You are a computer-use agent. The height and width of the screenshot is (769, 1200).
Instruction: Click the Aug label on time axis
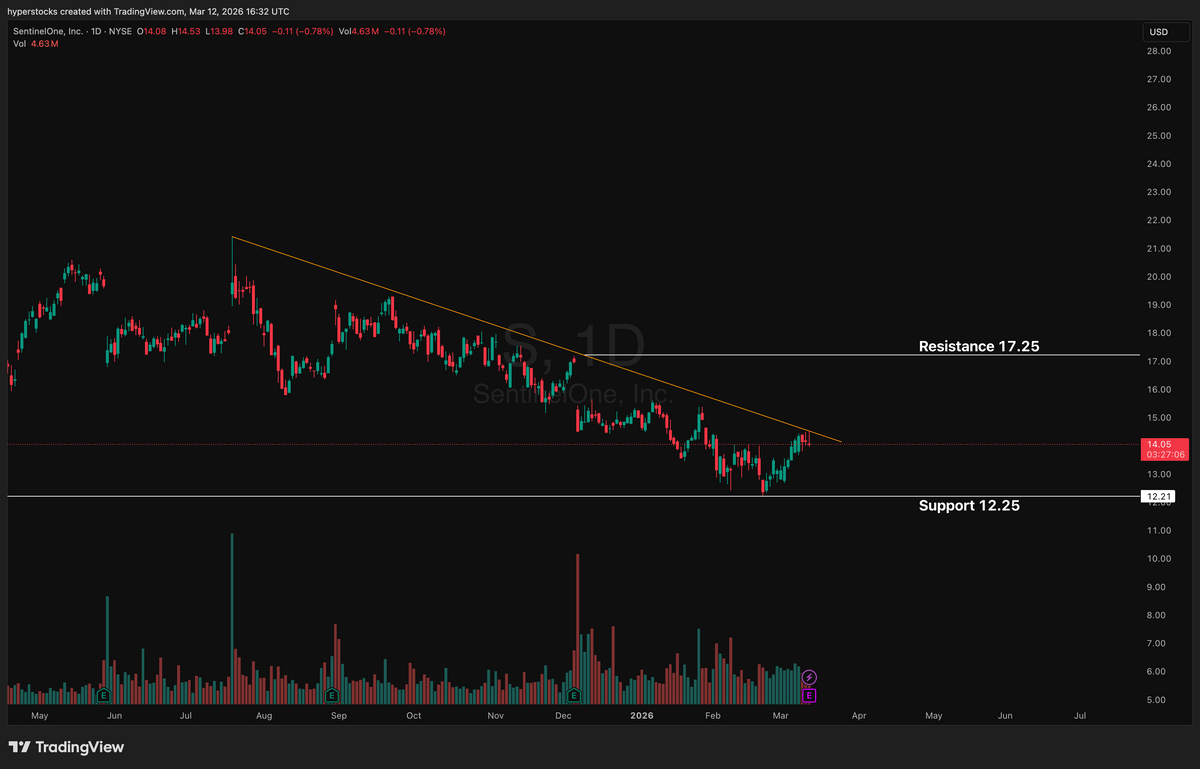264,716
